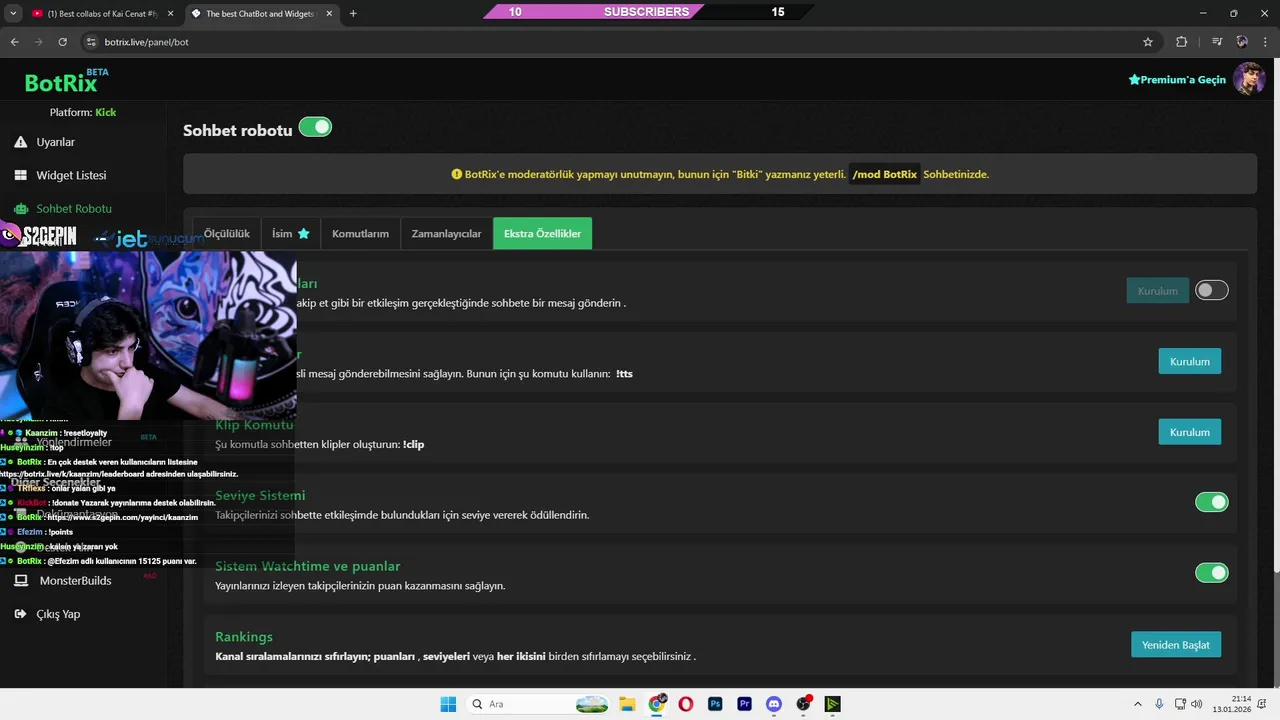Click the dimmed Kurulum button in first row

(1157, 291)
